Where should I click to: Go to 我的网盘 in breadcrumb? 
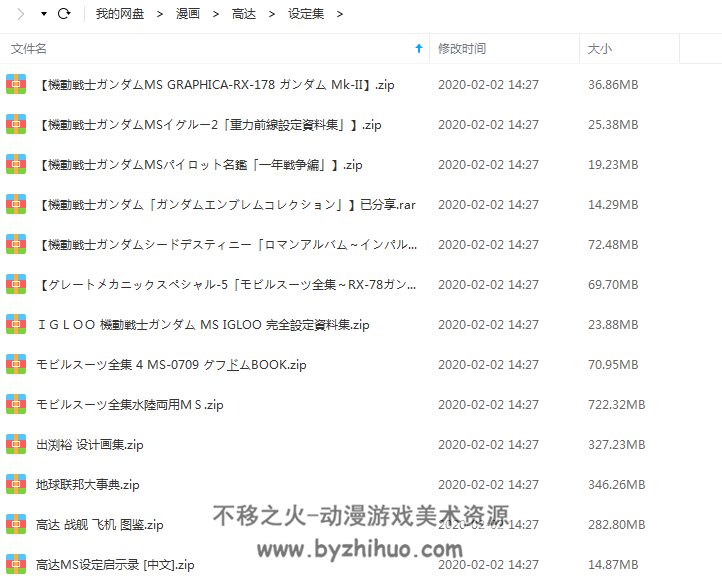120,14
